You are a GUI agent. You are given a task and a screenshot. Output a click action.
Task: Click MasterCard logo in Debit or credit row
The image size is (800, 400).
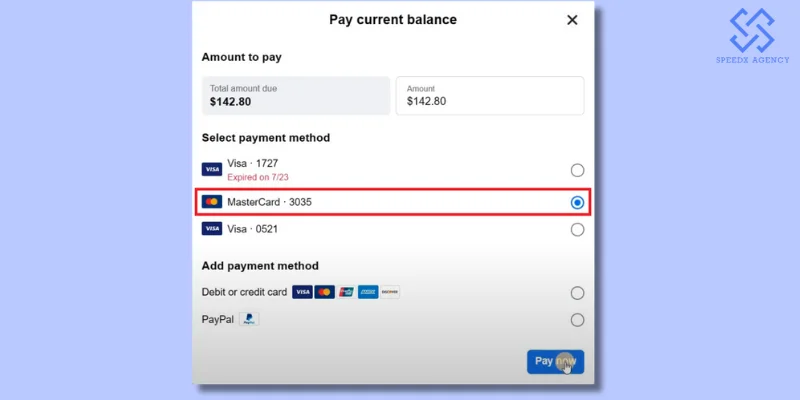(324, 292)
